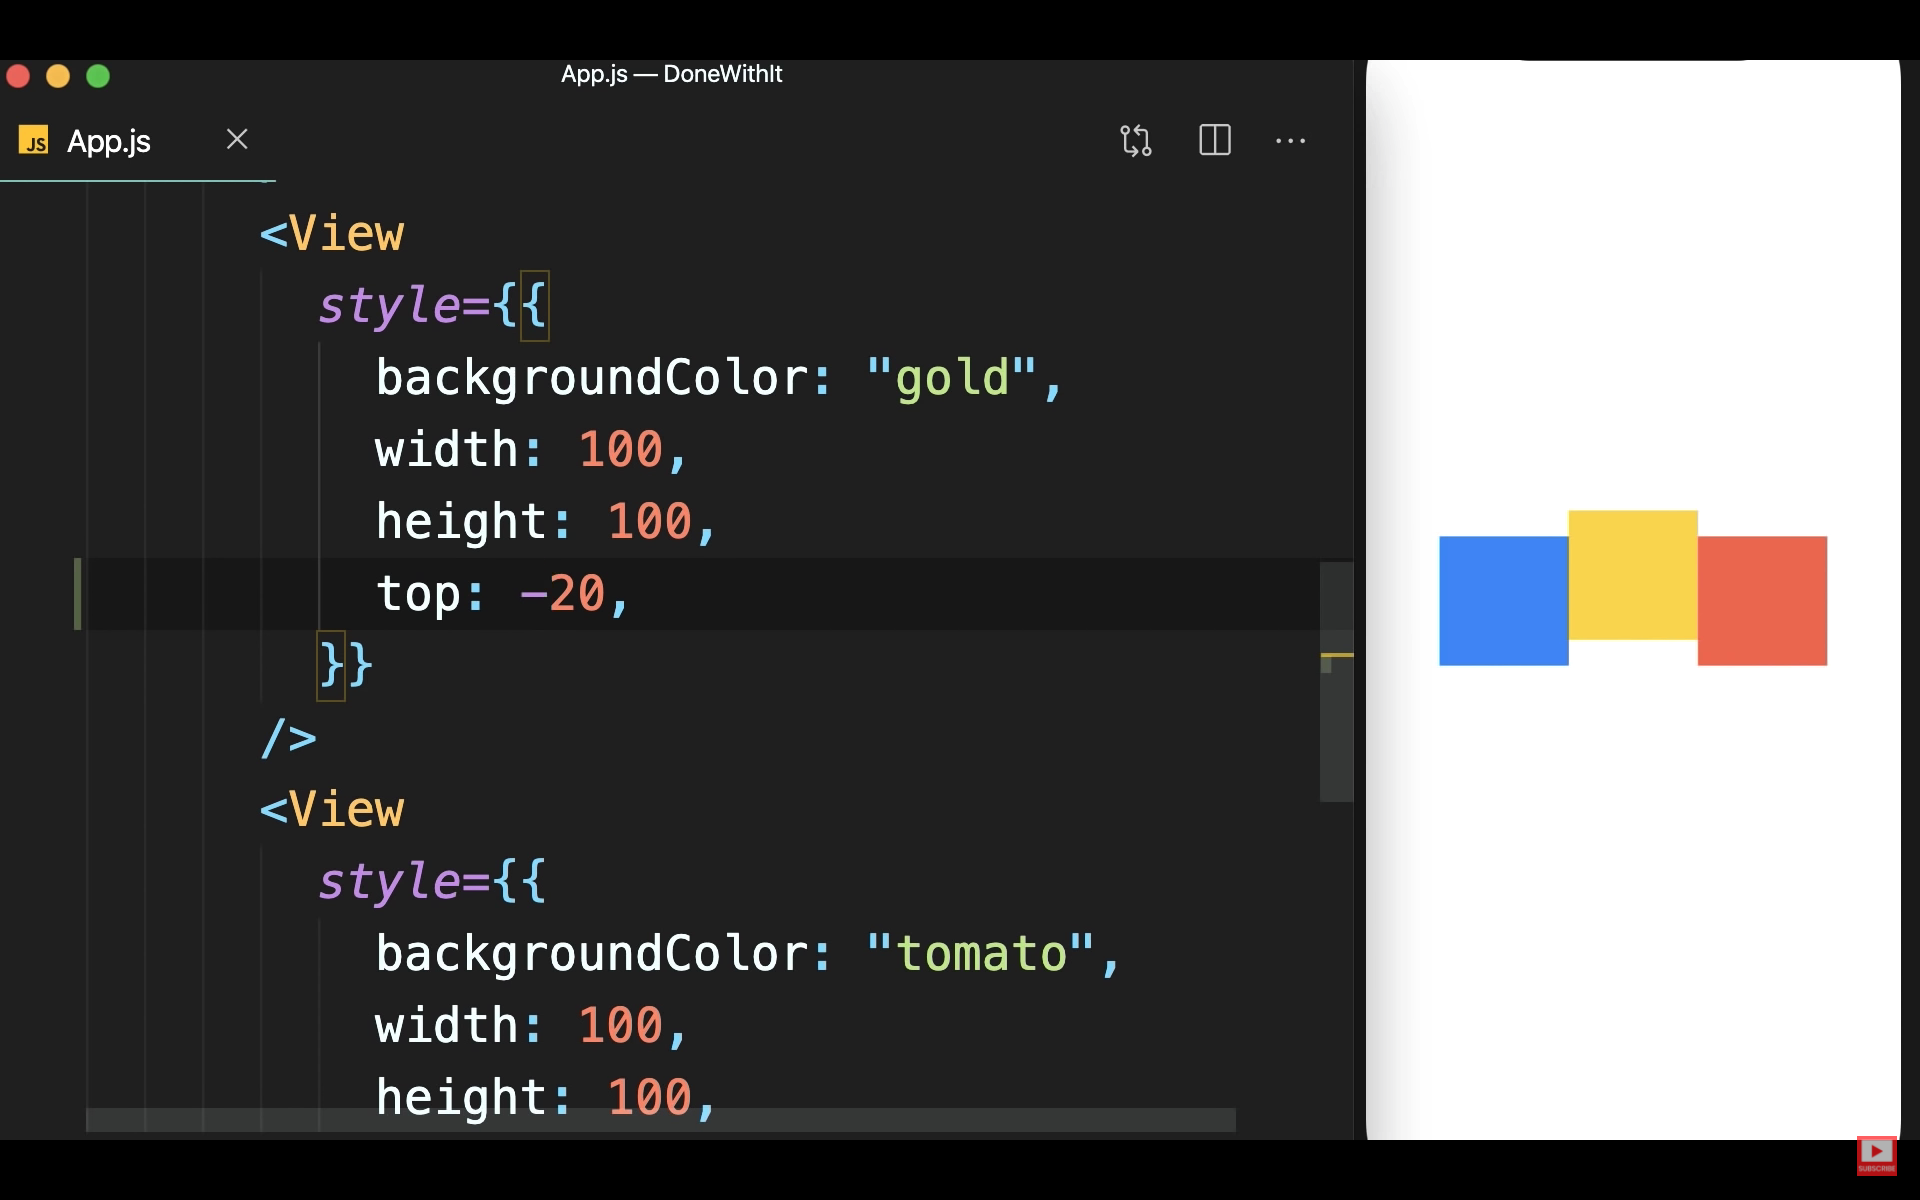The image size is (1920, 1200).
Task: Close the App.js editor tab
Action: (237, 139)
